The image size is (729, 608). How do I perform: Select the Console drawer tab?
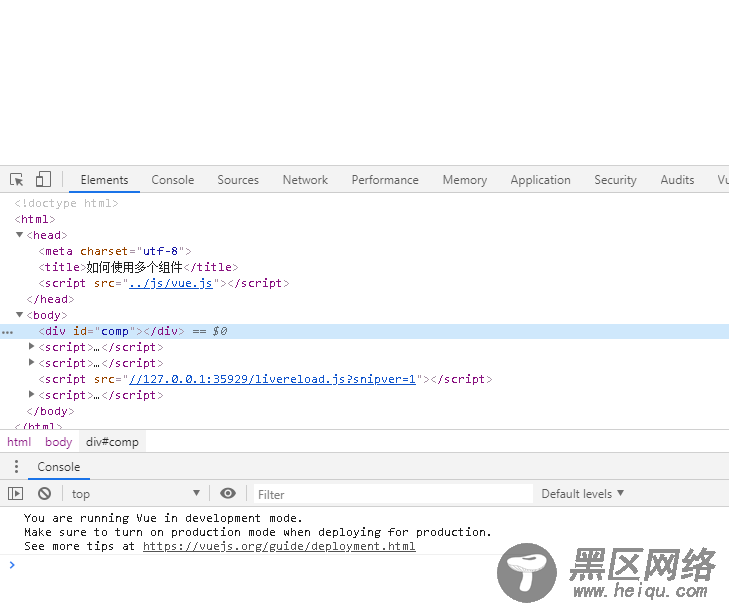(x=59, y=467)
